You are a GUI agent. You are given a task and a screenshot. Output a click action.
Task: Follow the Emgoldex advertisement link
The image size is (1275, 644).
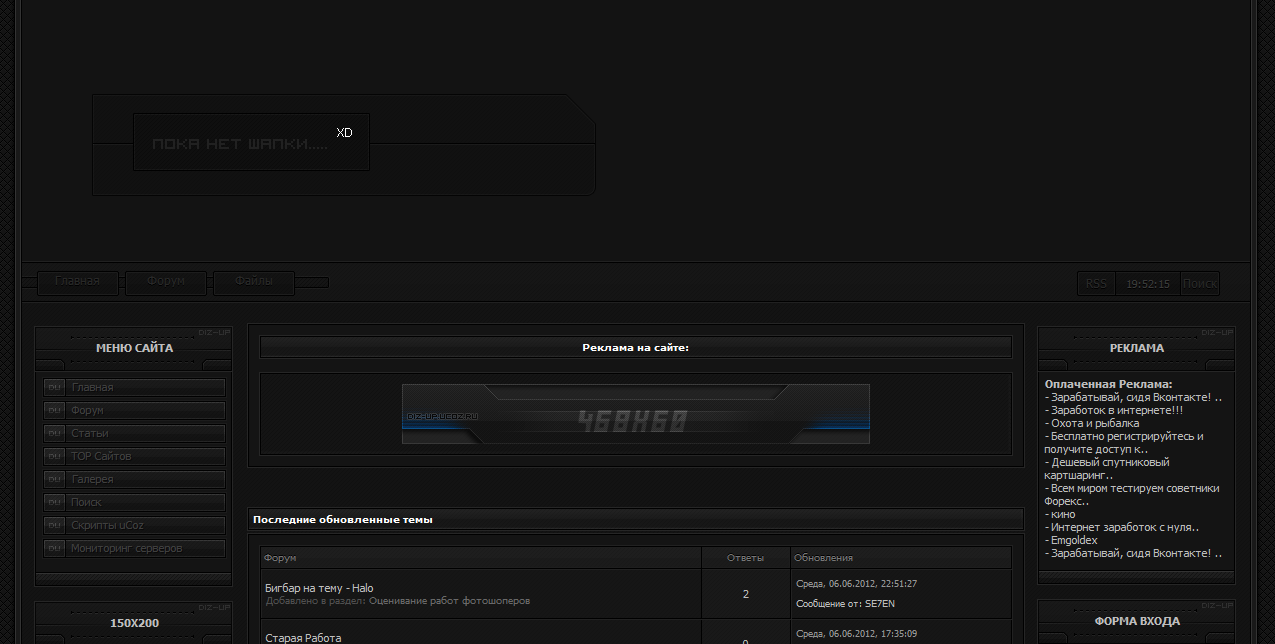(1074, 540)
